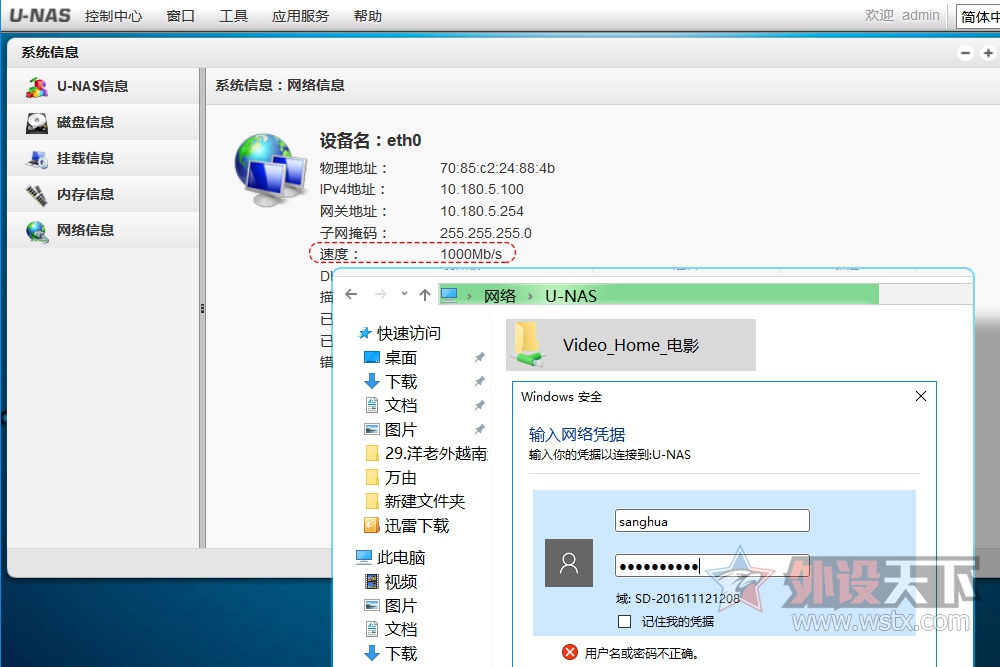Open 工具 menu

[x=233, y=16]
